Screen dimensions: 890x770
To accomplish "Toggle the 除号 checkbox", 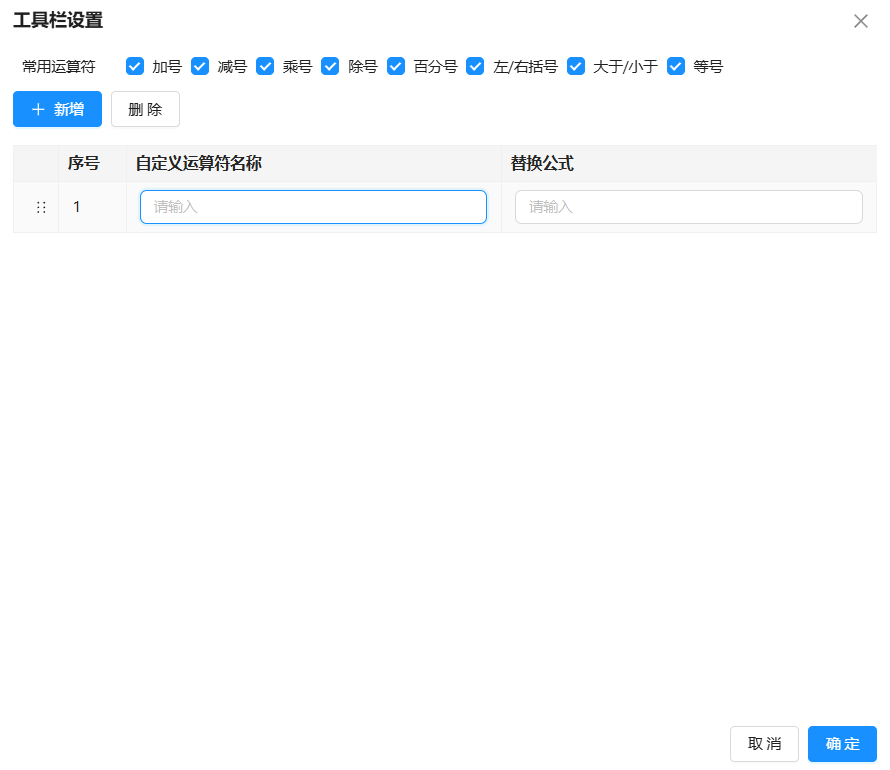I will point(330,66).
